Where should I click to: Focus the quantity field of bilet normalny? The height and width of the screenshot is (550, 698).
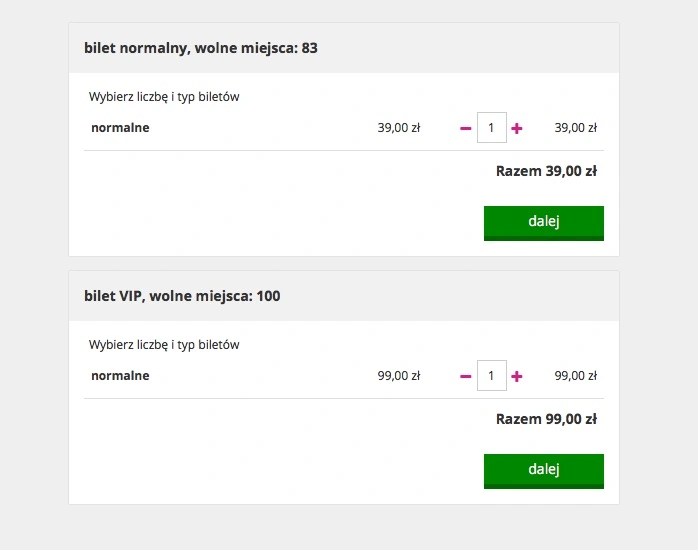492,128
